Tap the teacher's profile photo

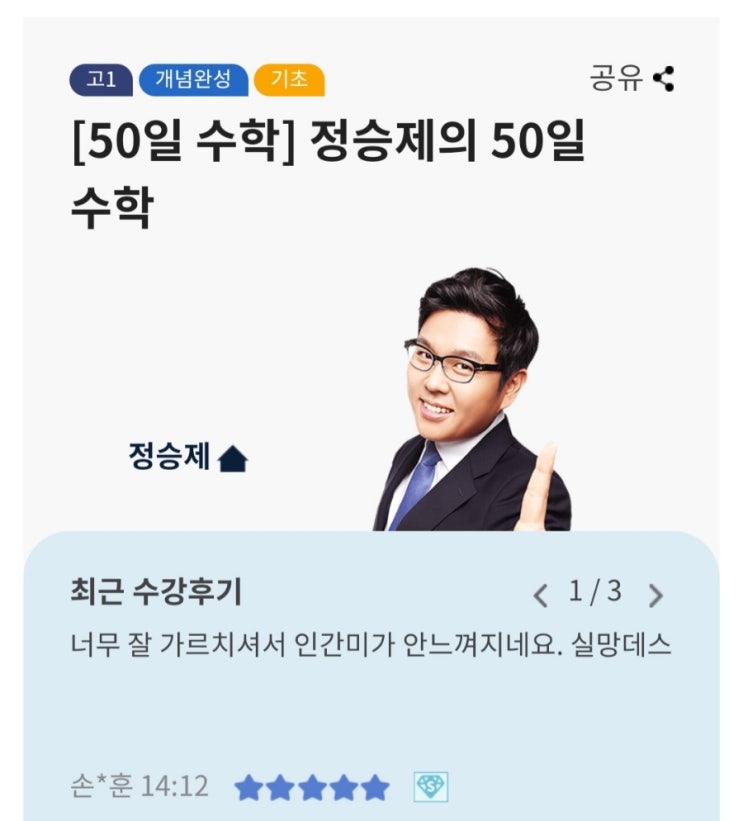pyautogui.click(x=472, y=400)
